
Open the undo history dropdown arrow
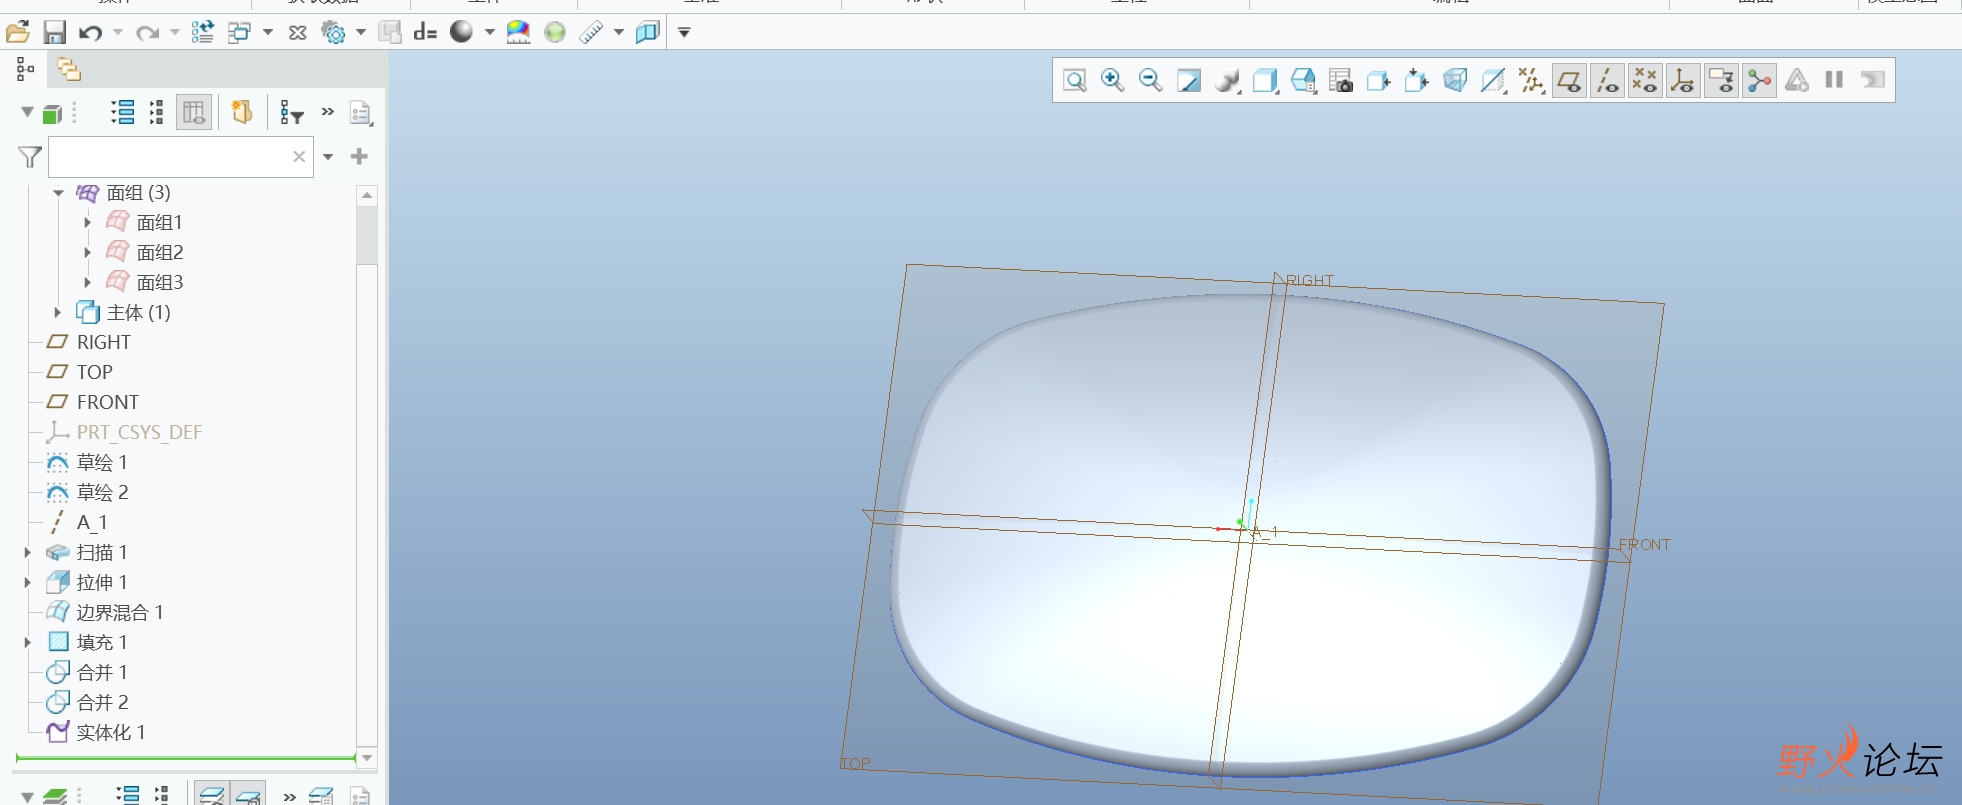click(x=118, y=32)
